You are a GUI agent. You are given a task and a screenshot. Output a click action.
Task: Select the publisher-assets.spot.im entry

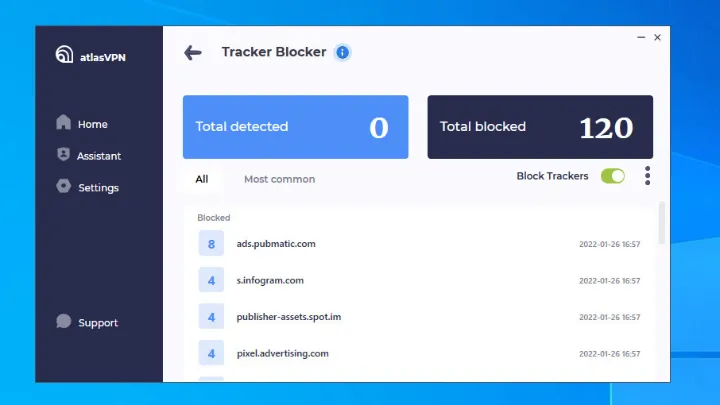[x=419, y=317]
